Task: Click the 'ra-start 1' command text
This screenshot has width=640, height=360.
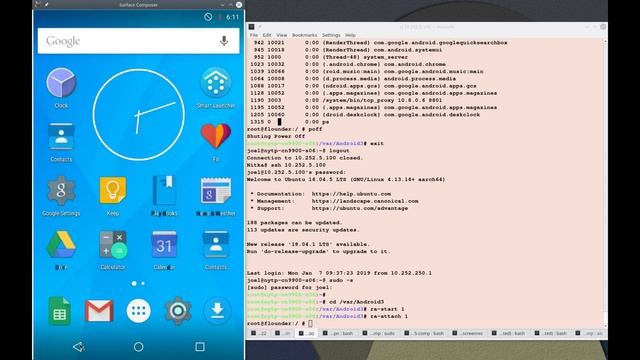Action: point(387,309)
